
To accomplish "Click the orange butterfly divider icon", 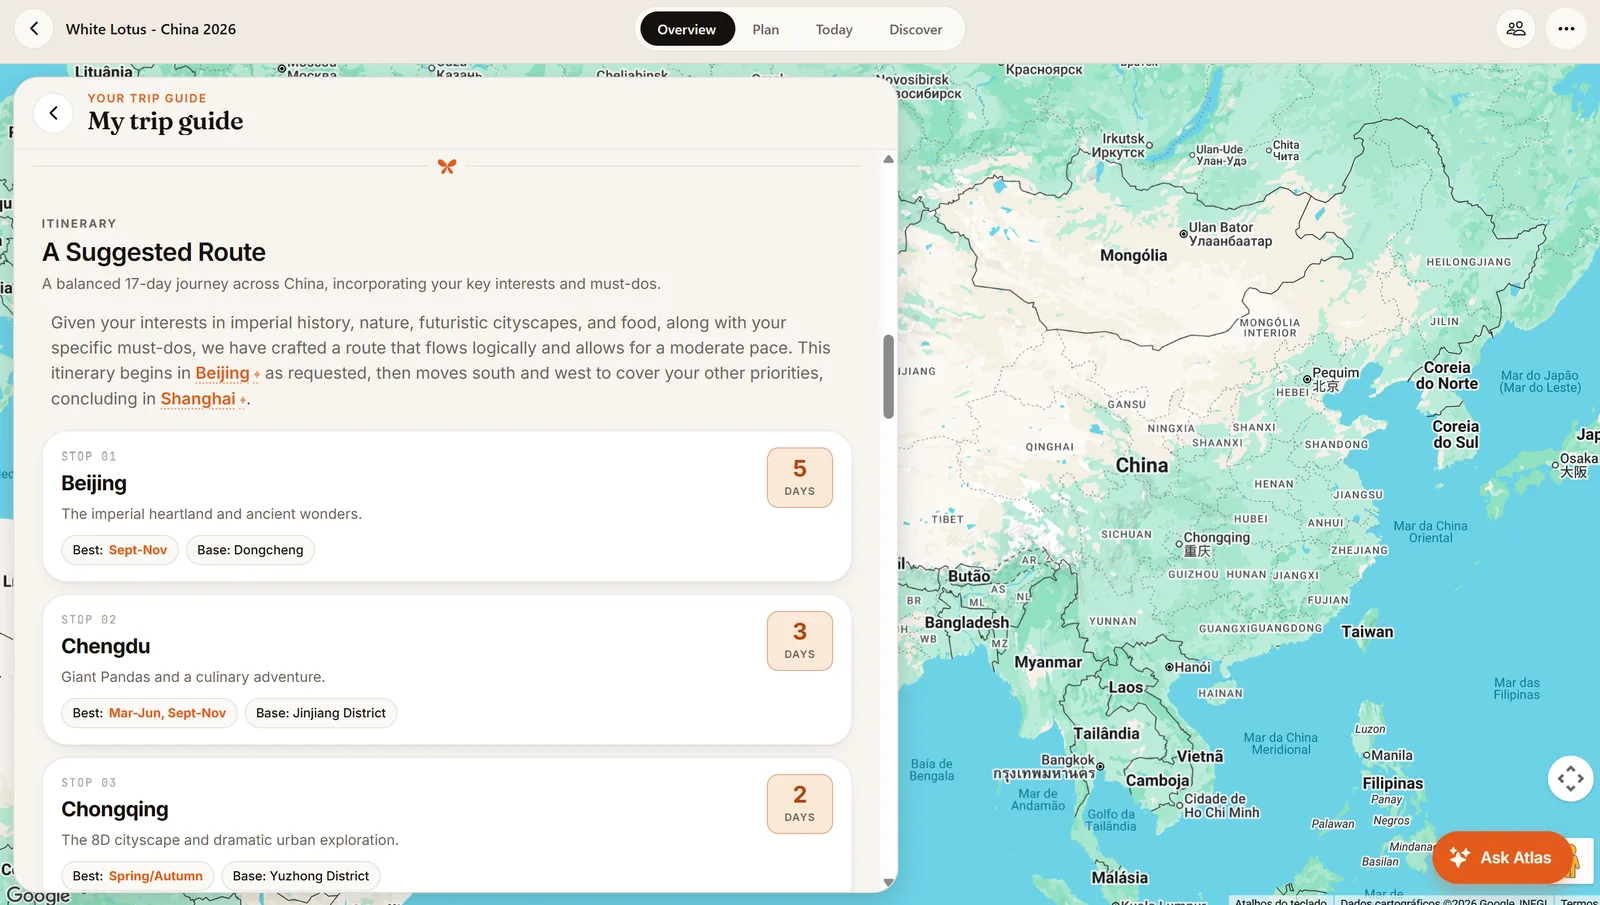I will (447, 166).
